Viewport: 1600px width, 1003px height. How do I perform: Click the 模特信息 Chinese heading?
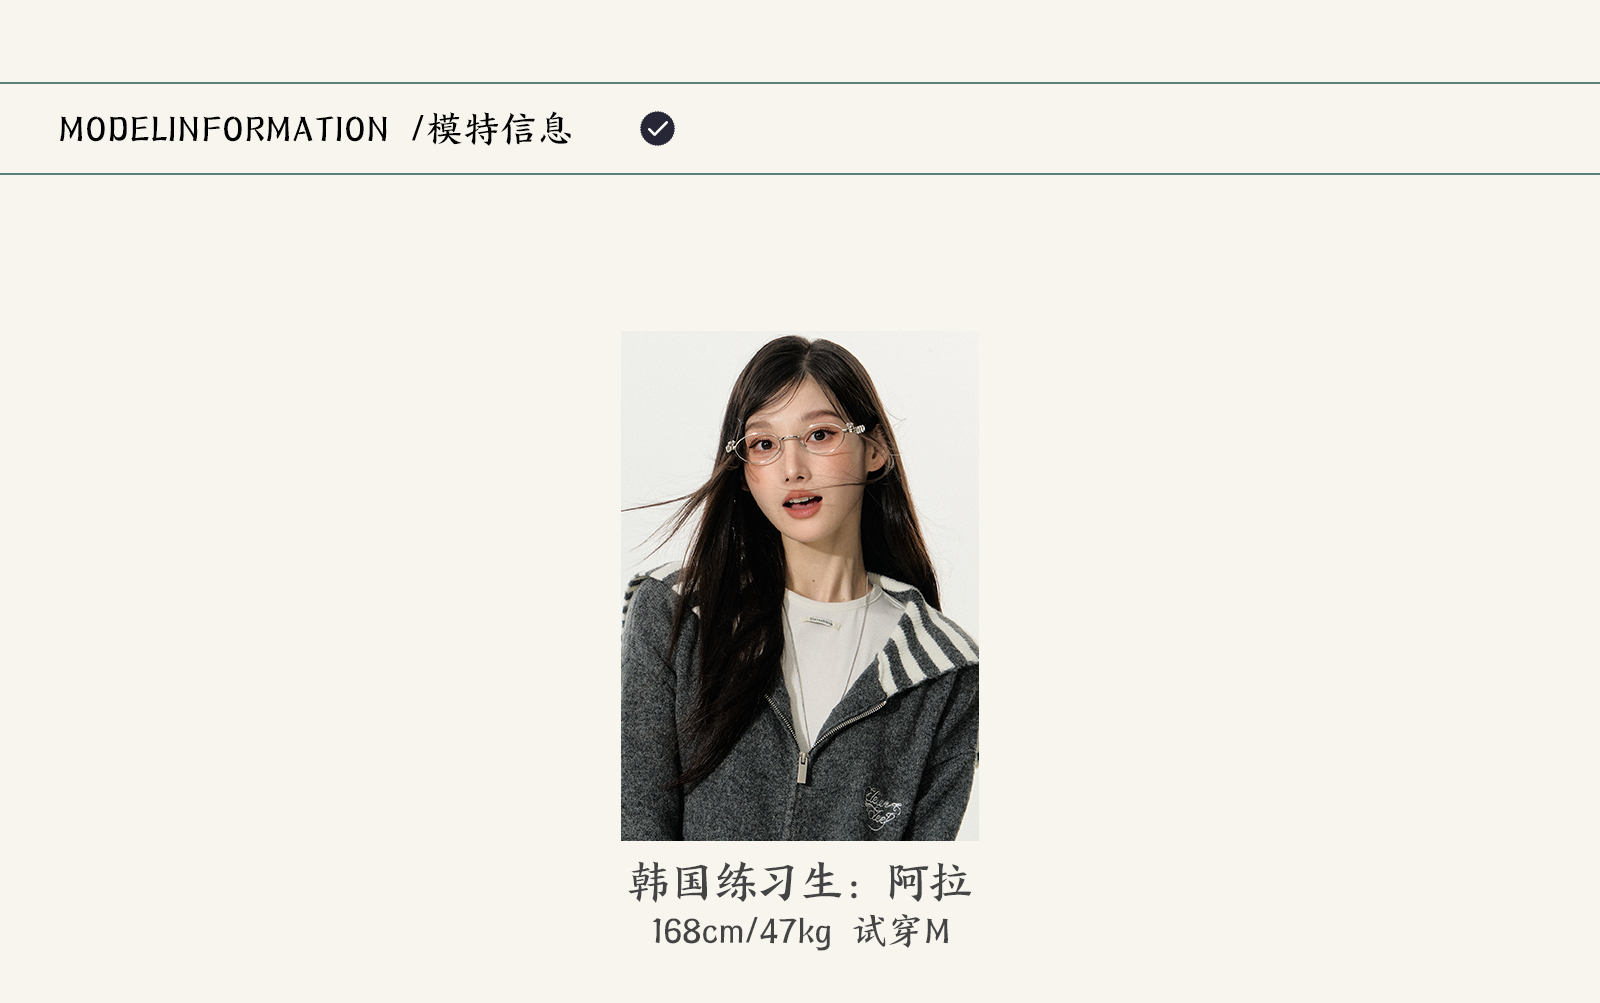point(499,129)
